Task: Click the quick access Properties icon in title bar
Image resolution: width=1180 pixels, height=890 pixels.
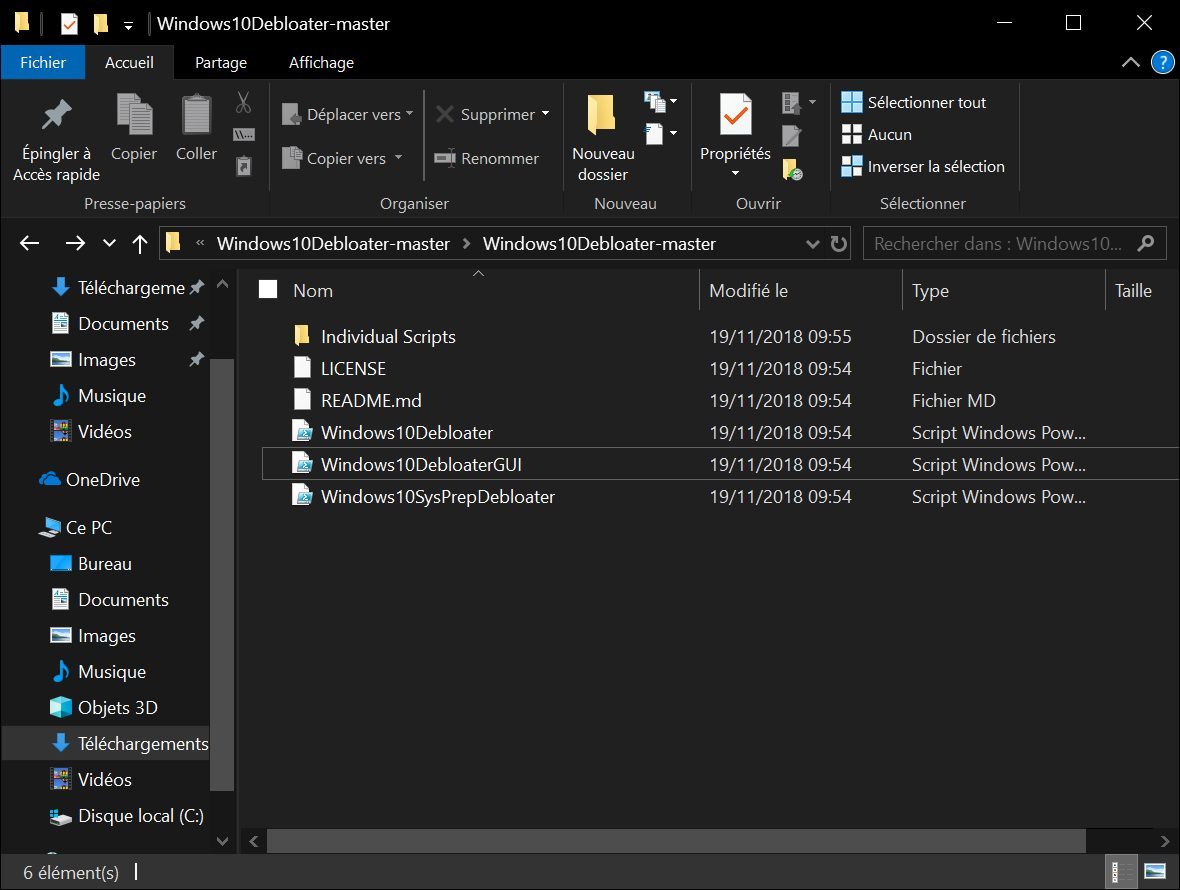Action: (x=69, y=24)
